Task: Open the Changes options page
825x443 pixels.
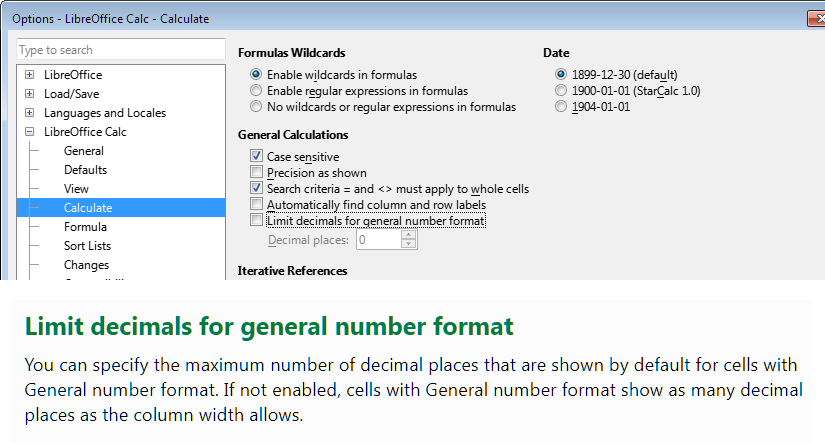Action: (x=86, y=265)
